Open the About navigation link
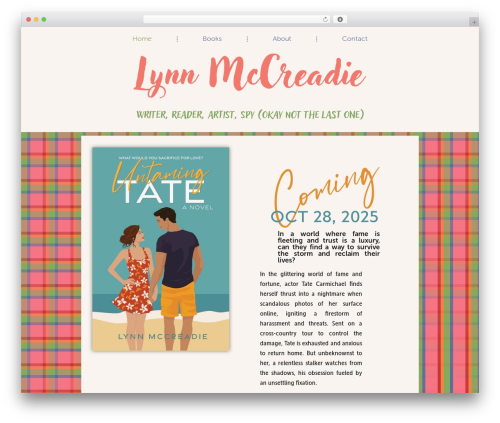 tap(282, 39)
